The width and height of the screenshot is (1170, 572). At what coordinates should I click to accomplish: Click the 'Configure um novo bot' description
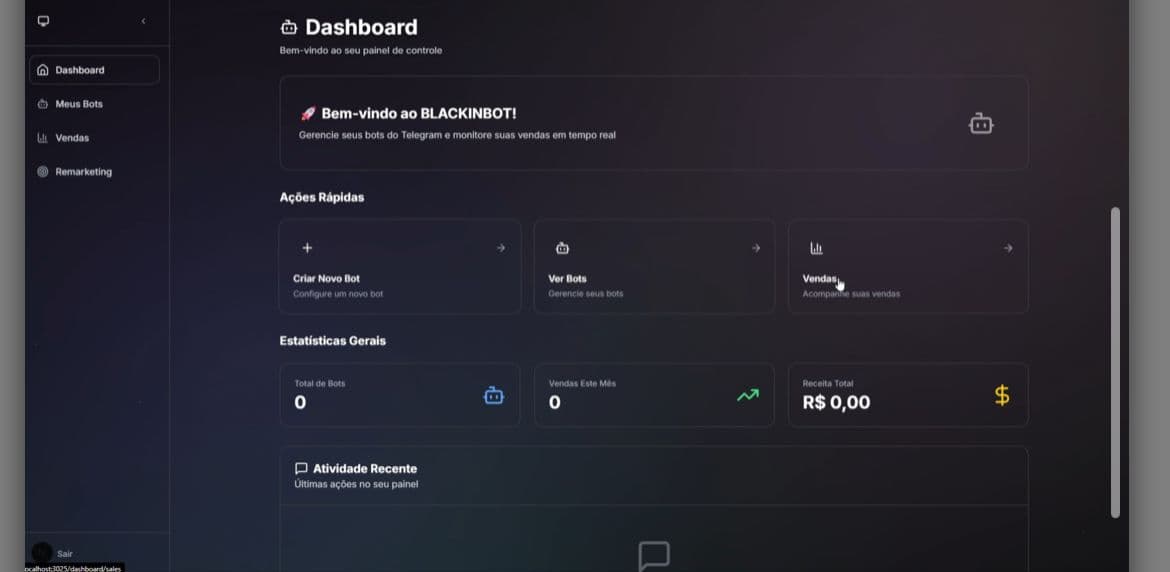338,294
